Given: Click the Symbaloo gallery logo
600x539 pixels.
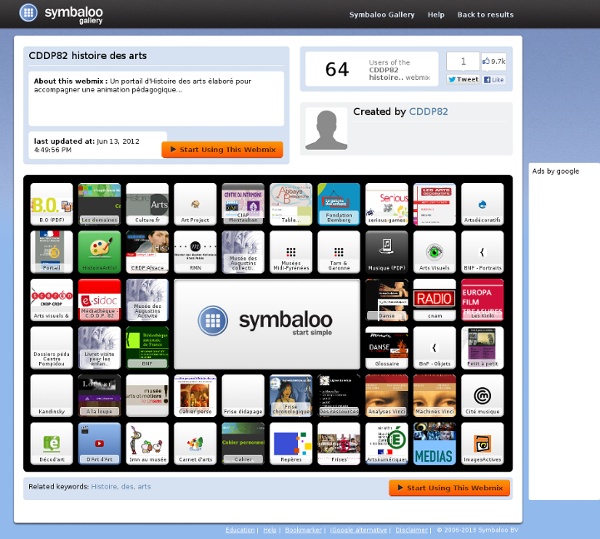Looking at the screenshot, I should pos(61,13).
